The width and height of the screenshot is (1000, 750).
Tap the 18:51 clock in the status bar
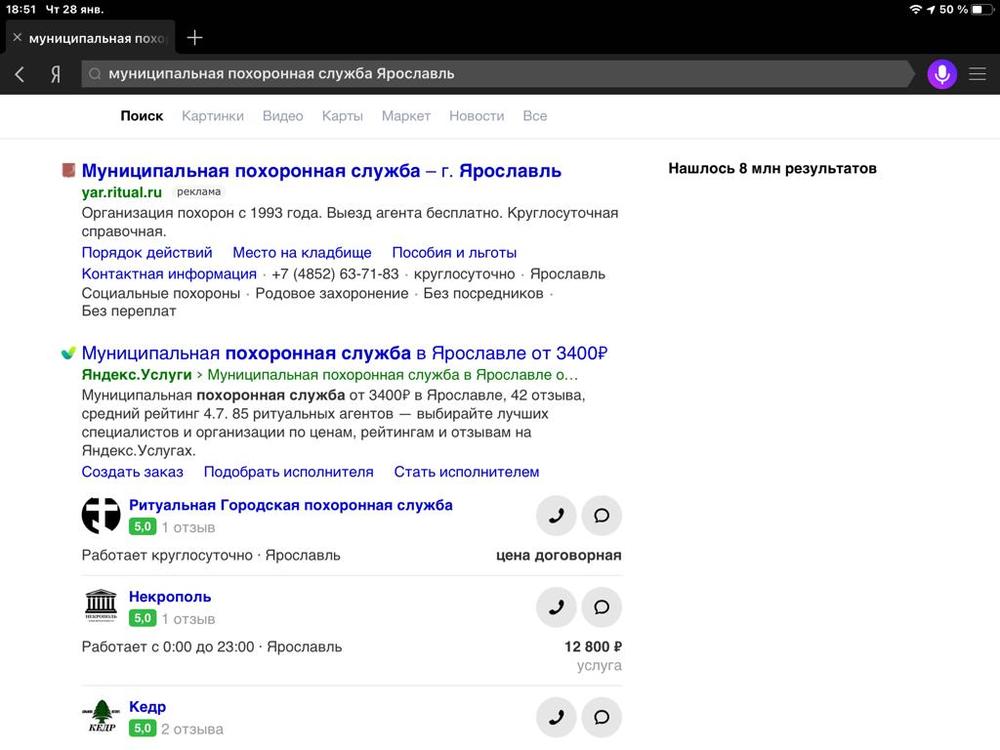[x=21, y=10]
